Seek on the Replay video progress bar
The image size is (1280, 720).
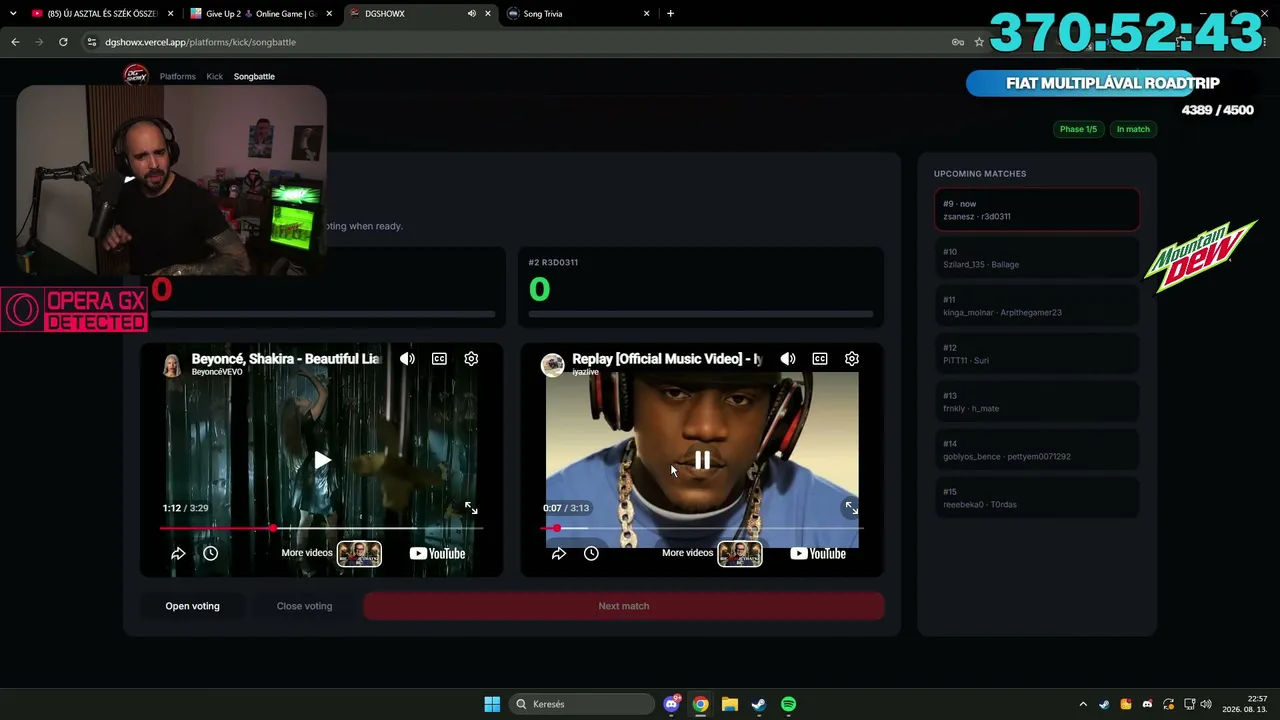click(702, 528)
